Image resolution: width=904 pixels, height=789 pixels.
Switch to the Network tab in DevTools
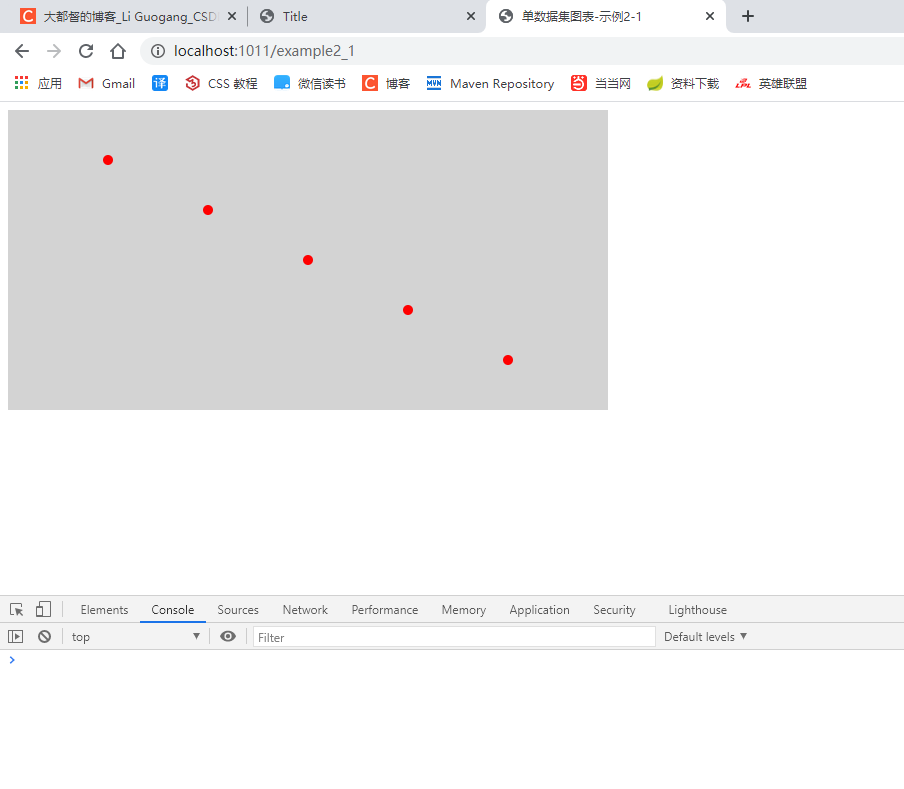click(x=305, y=609)
